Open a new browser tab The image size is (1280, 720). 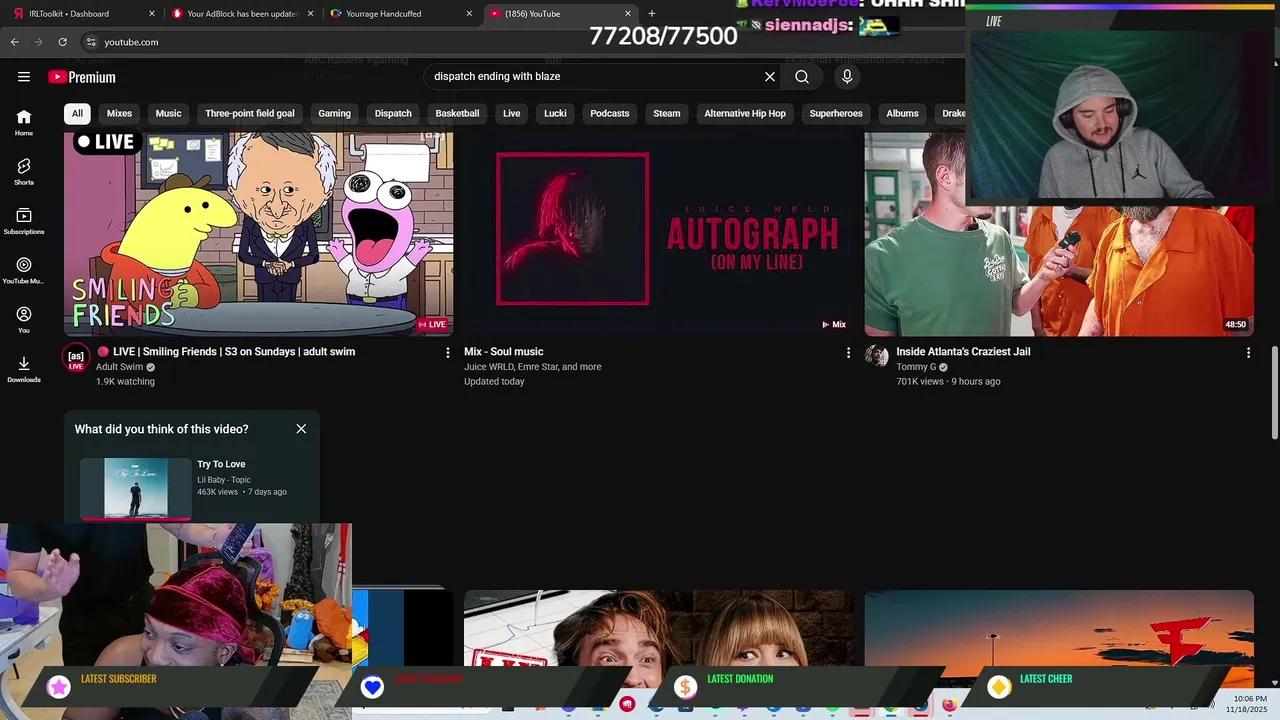(652, 13)
